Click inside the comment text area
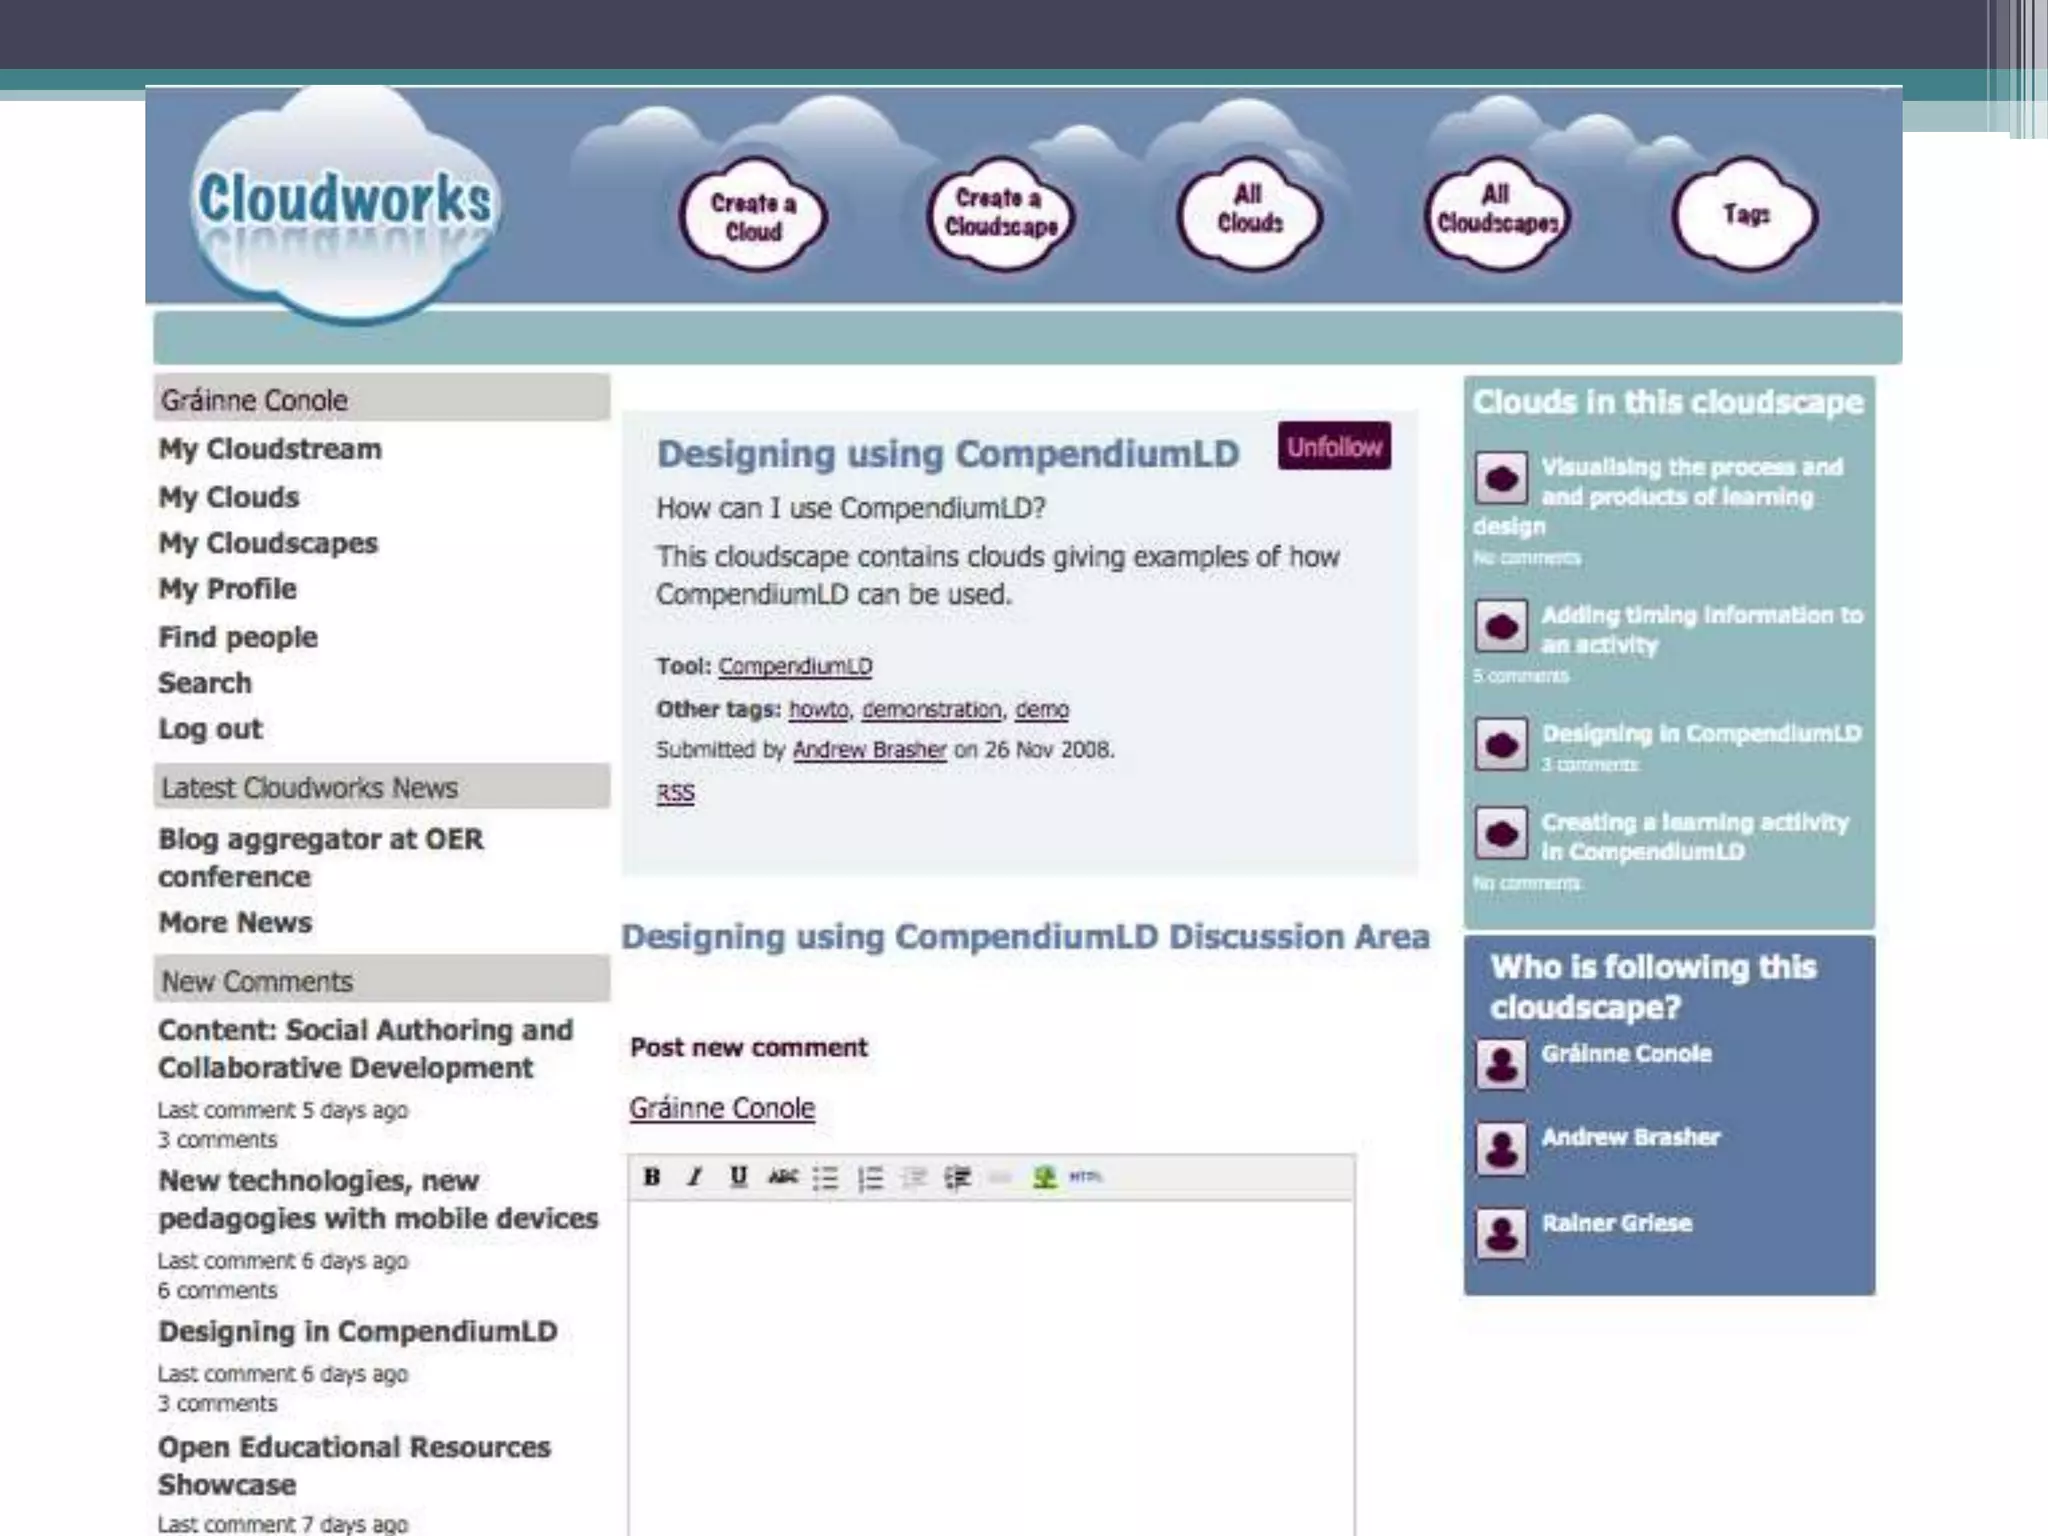 pos(990,1360)
